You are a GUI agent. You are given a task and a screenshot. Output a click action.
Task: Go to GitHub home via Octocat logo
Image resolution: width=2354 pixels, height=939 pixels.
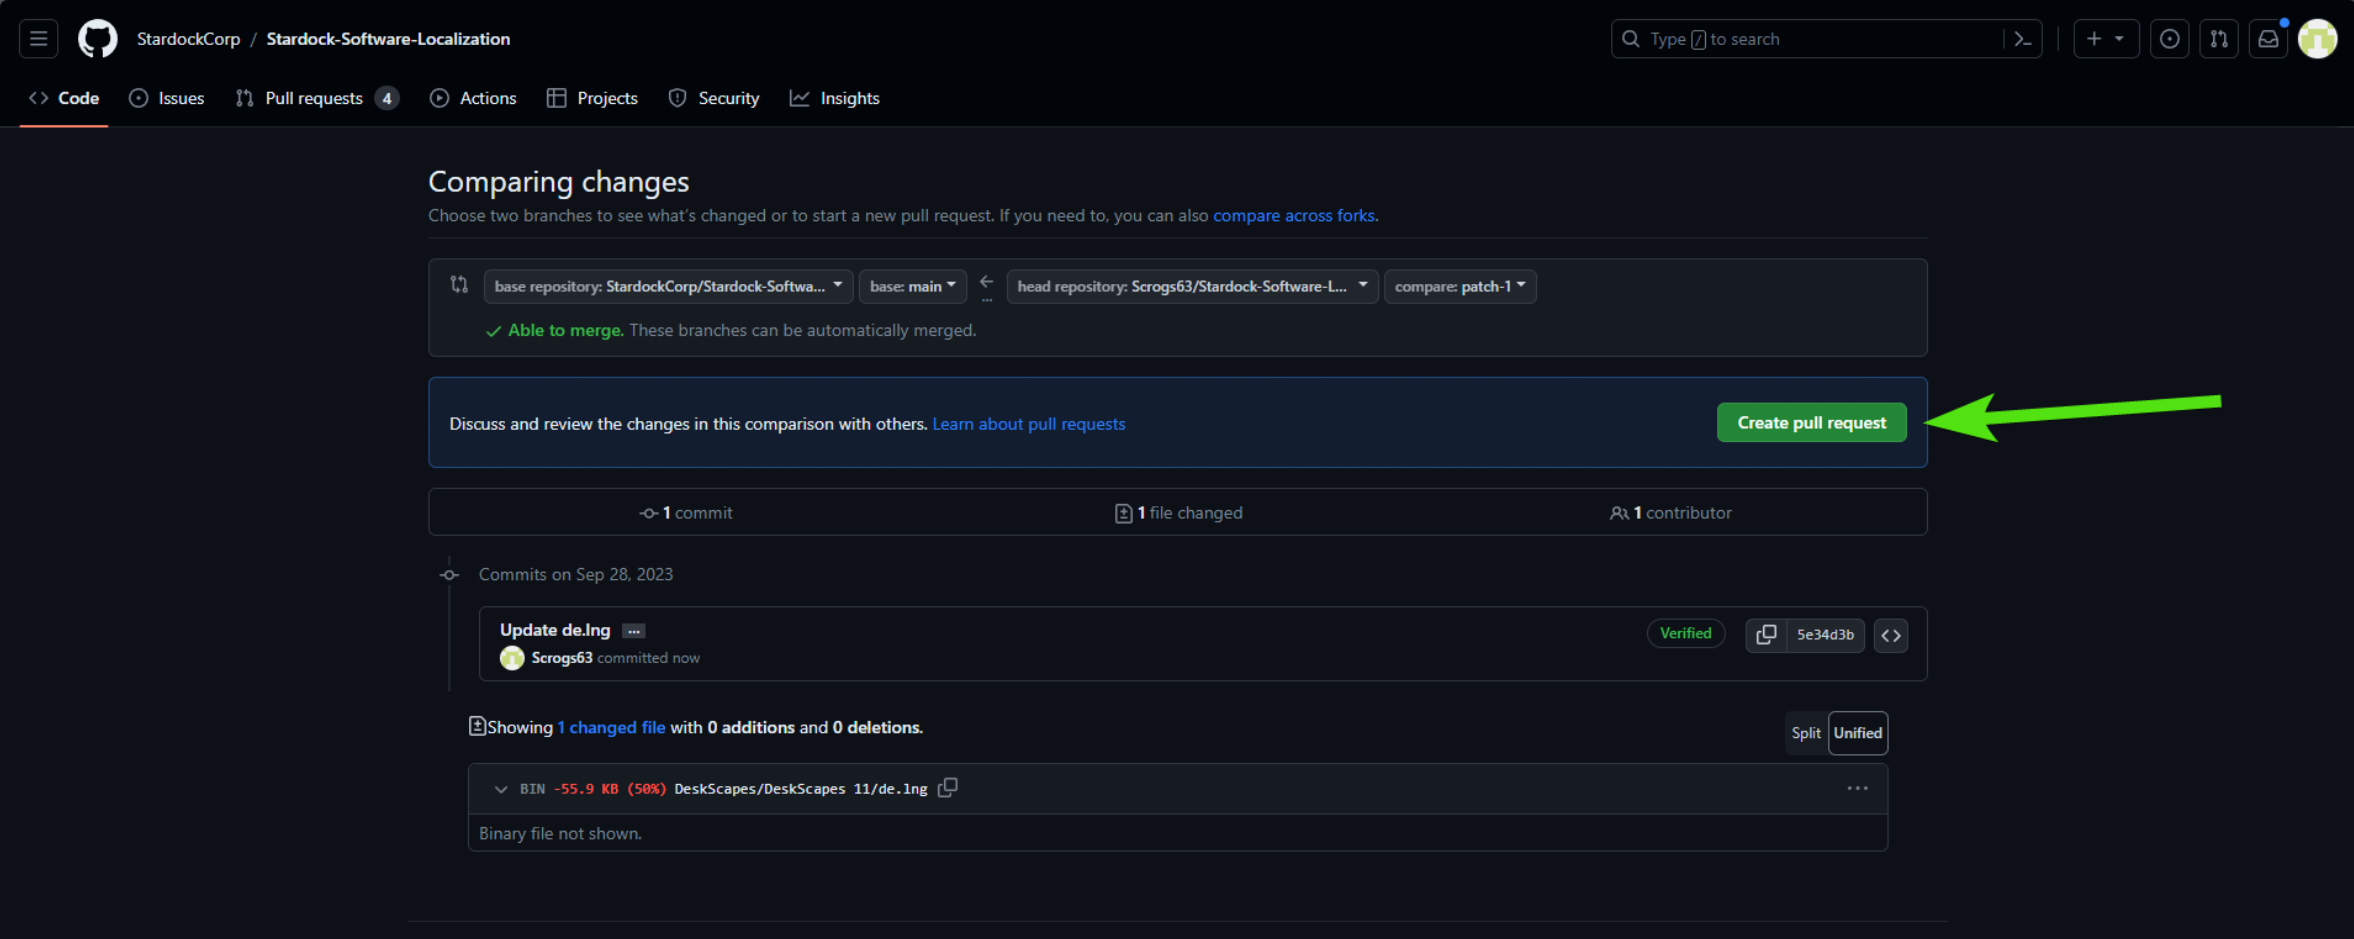[x=98, y=39]
